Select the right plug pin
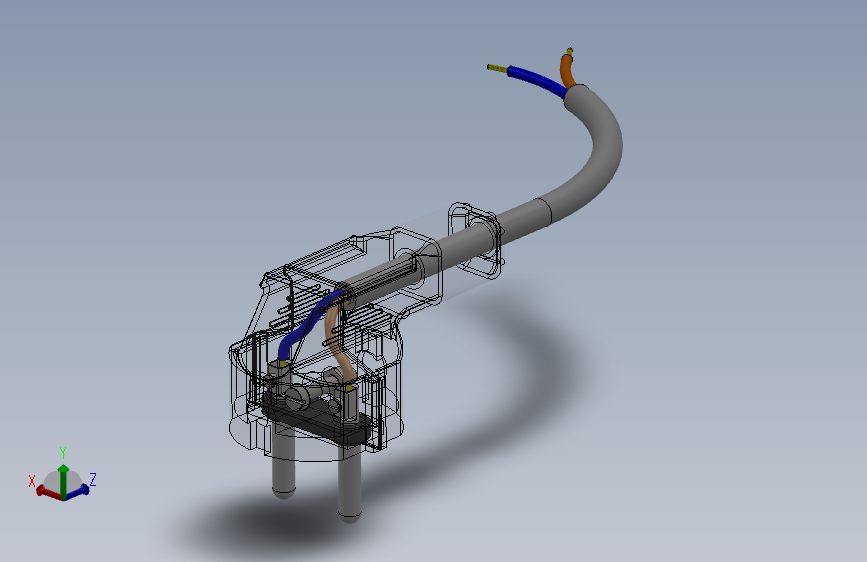The image size is (867, 562). click(x=349, y=481)
